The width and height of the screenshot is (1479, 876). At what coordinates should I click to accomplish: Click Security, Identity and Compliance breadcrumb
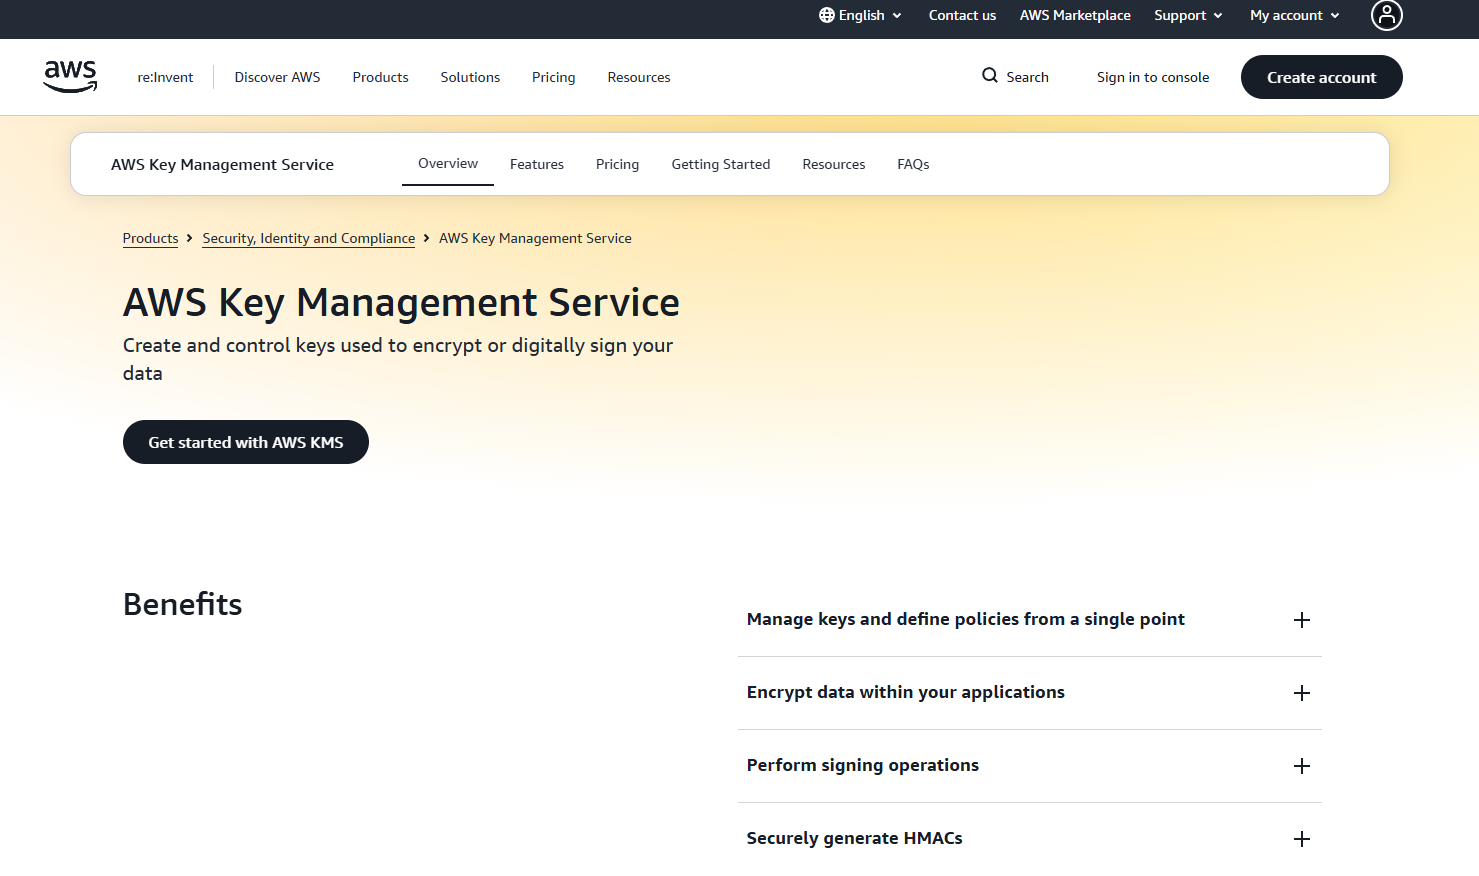[x=308, y=238]
